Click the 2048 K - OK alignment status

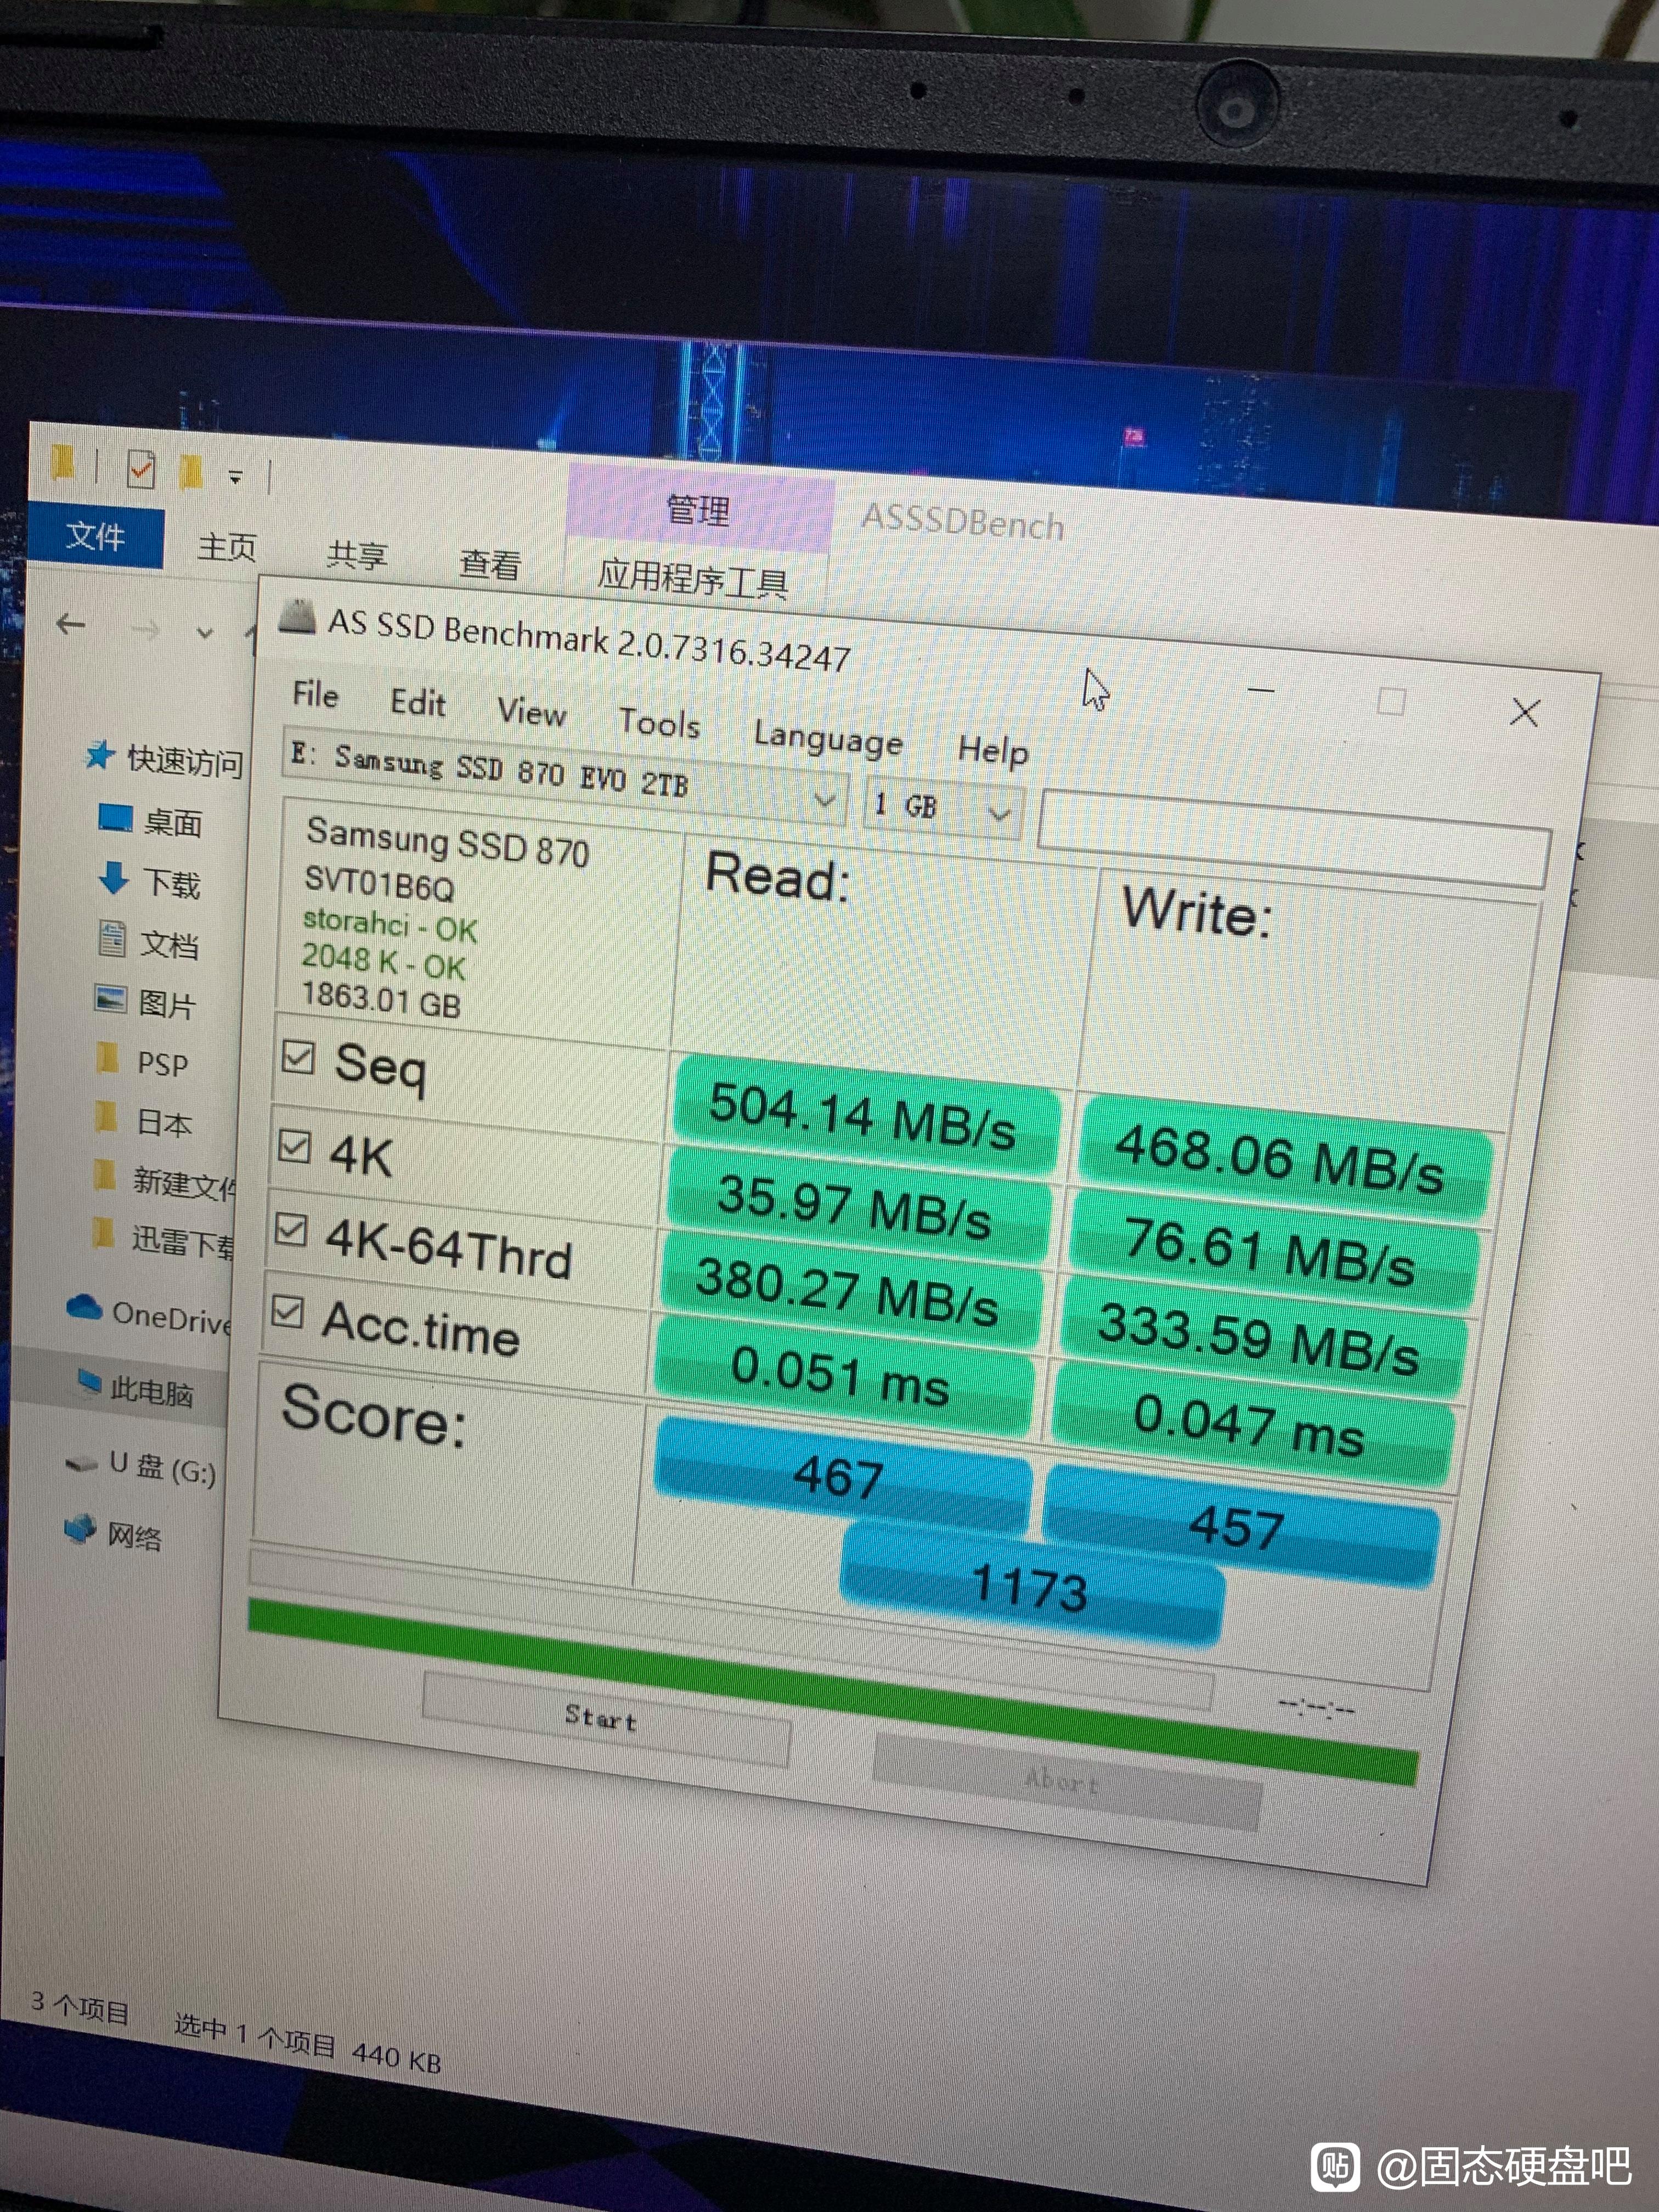(x=384, y=962)
